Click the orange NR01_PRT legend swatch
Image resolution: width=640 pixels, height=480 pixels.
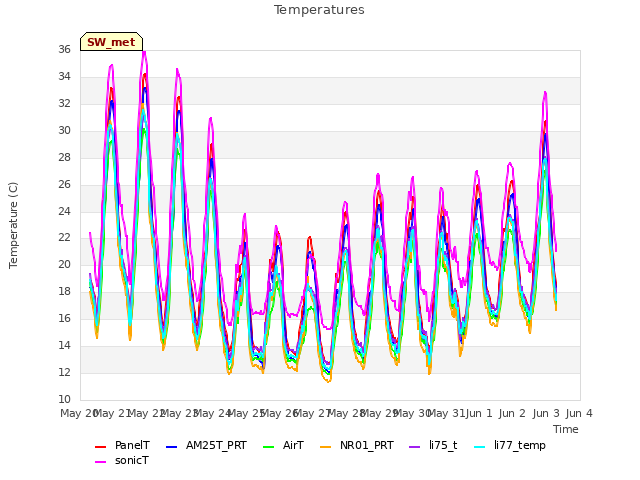tap(325, 447)
